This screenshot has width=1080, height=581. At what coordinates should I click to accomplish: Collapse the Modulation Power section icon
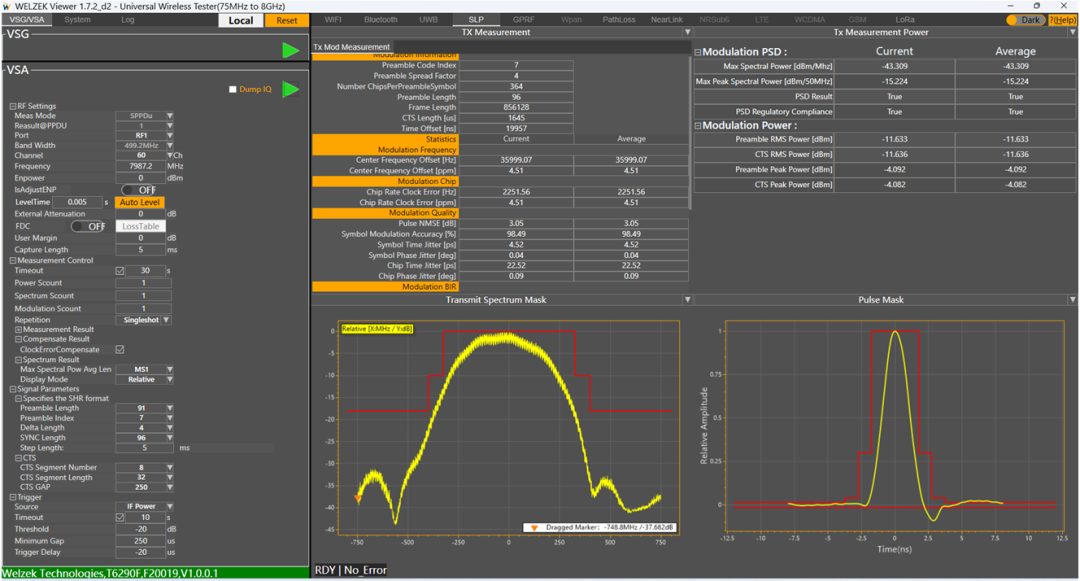698,125
